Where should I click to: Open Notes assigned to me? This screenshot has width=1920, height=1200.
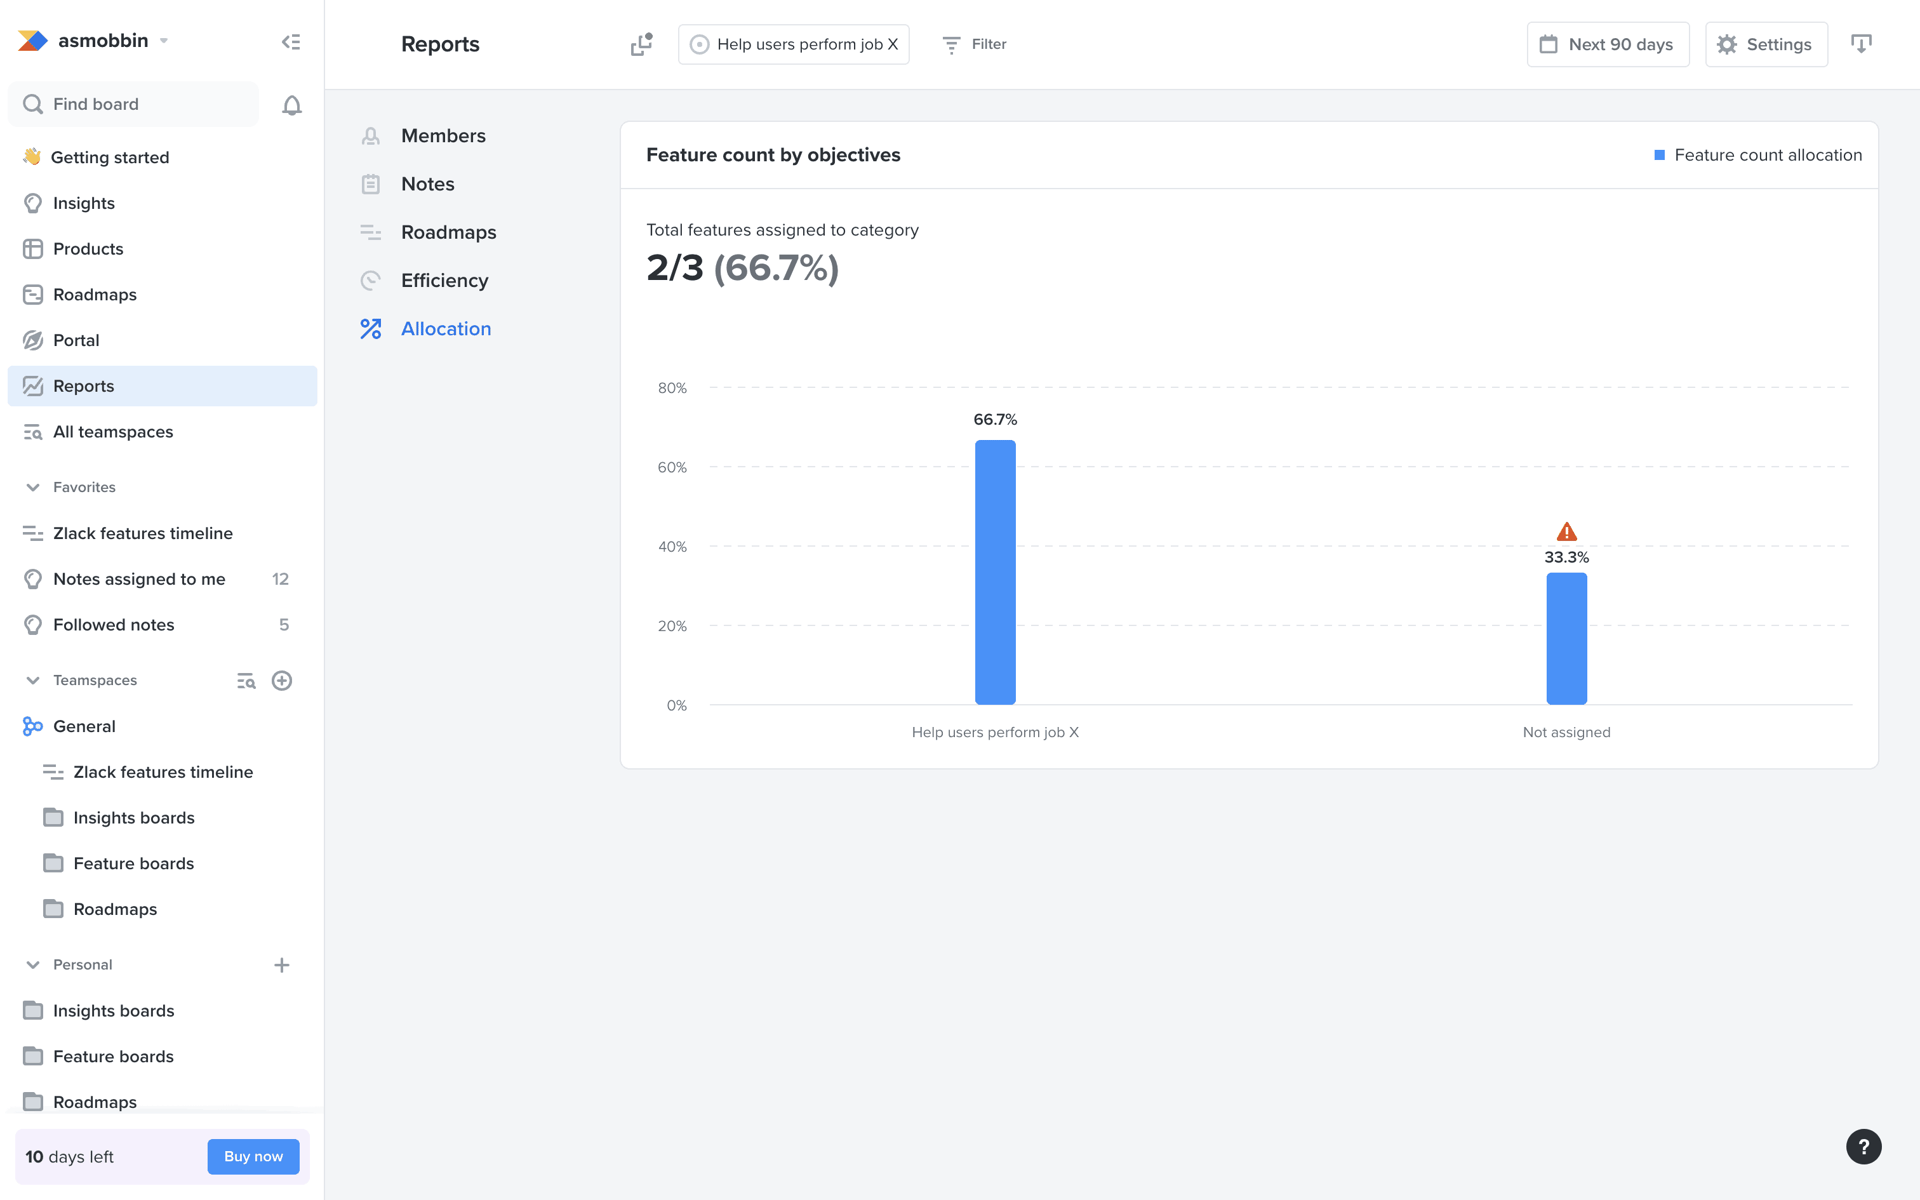click(162, 579)
